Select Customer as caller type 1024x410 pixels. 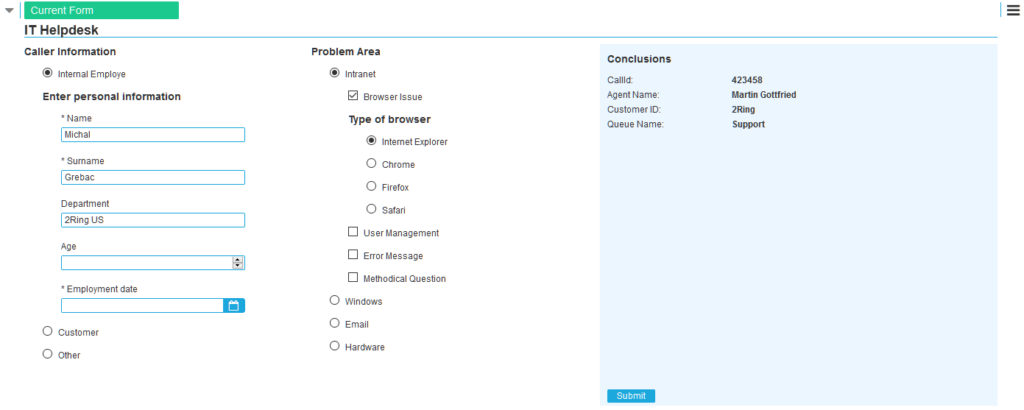[48, 331]
